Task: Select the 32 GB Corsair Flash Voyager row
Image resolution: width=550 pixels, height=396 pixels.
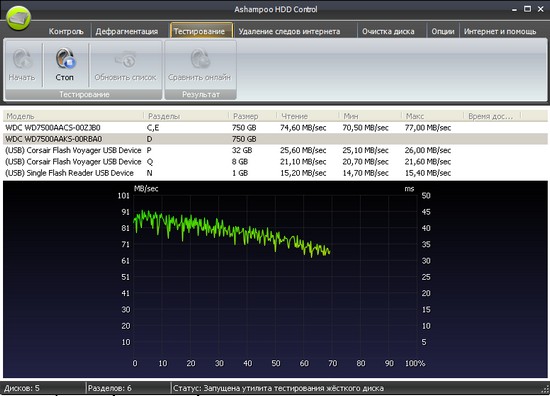Action: point(275,150)
